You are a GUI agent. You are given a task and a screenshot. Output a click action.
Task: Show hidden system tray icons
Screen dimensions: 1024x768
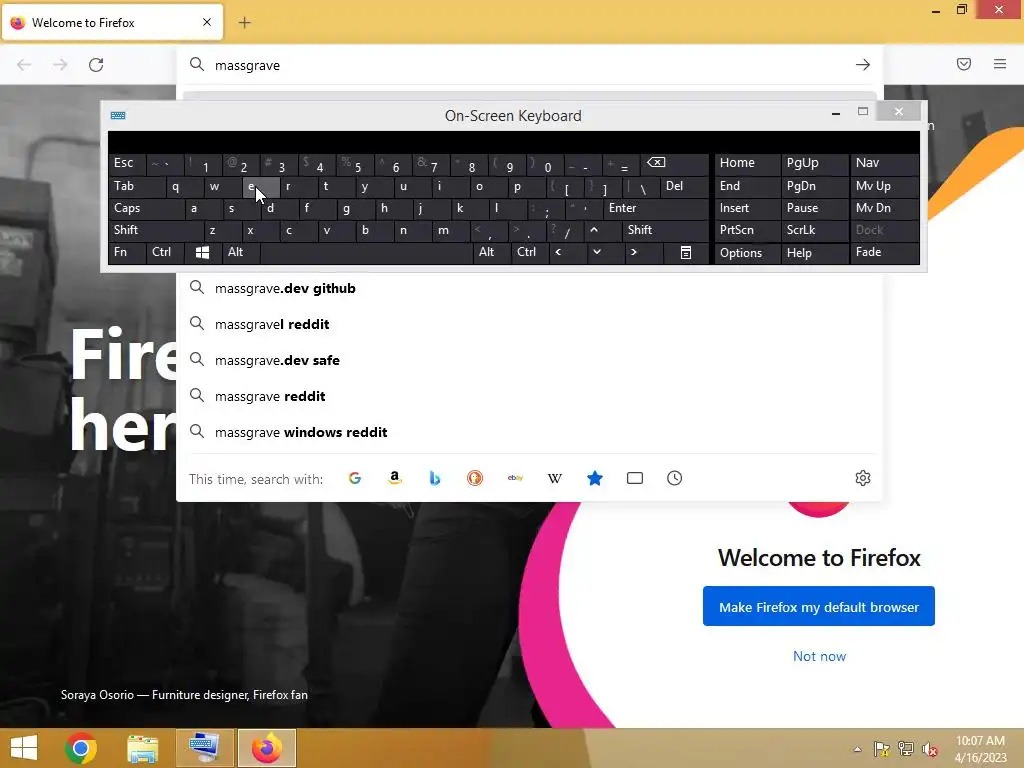(857, 749)
